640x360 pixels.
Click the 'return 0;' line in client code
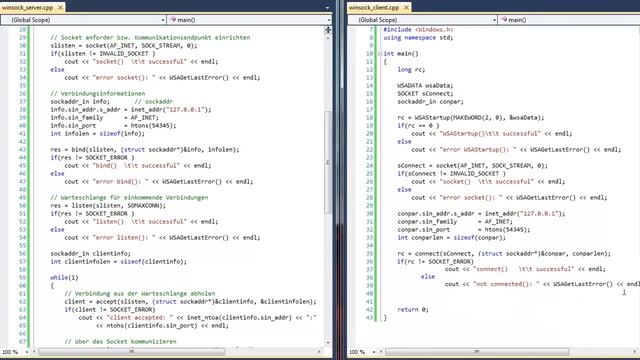413,309
